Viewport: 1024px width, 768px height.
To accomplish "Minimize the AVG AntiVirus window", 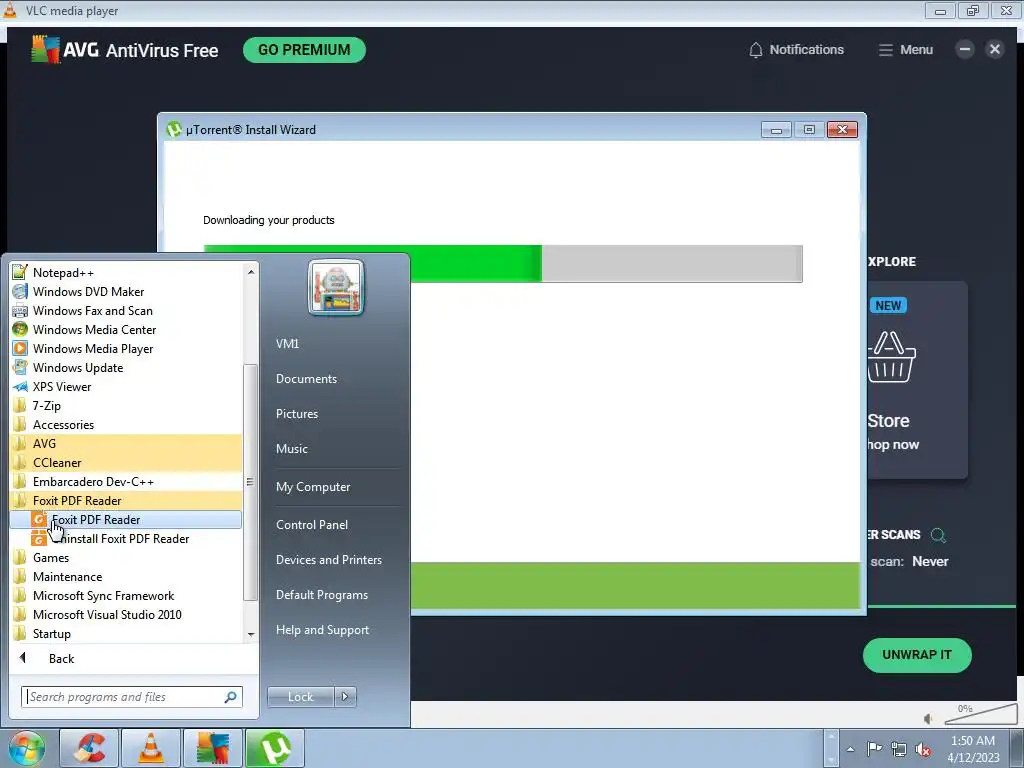I will click(x=965, y=49).
